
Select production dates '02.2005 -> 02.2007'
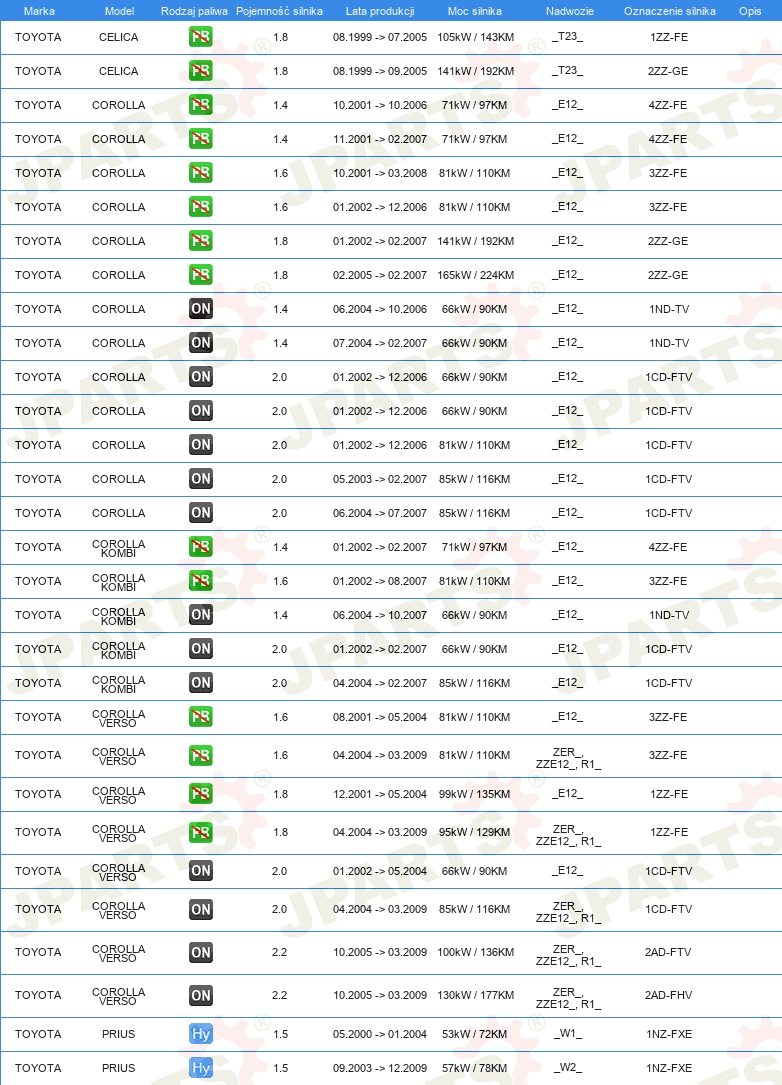(380, 275)
